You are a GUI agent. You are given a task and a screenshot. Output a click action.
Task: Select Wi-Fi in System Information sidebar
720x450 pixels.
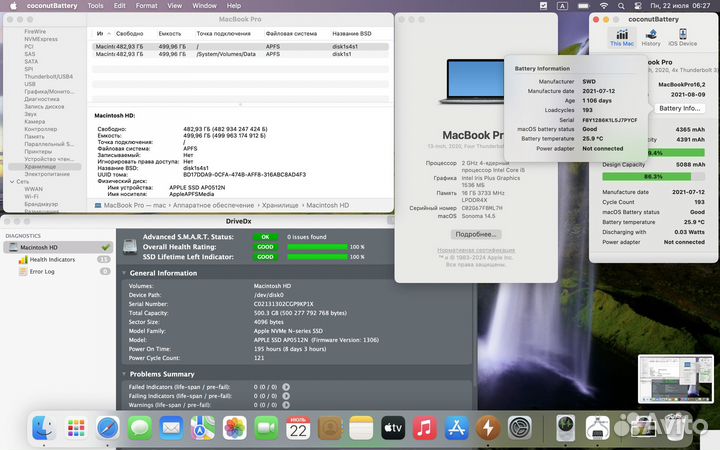click(x=31, y=196)
